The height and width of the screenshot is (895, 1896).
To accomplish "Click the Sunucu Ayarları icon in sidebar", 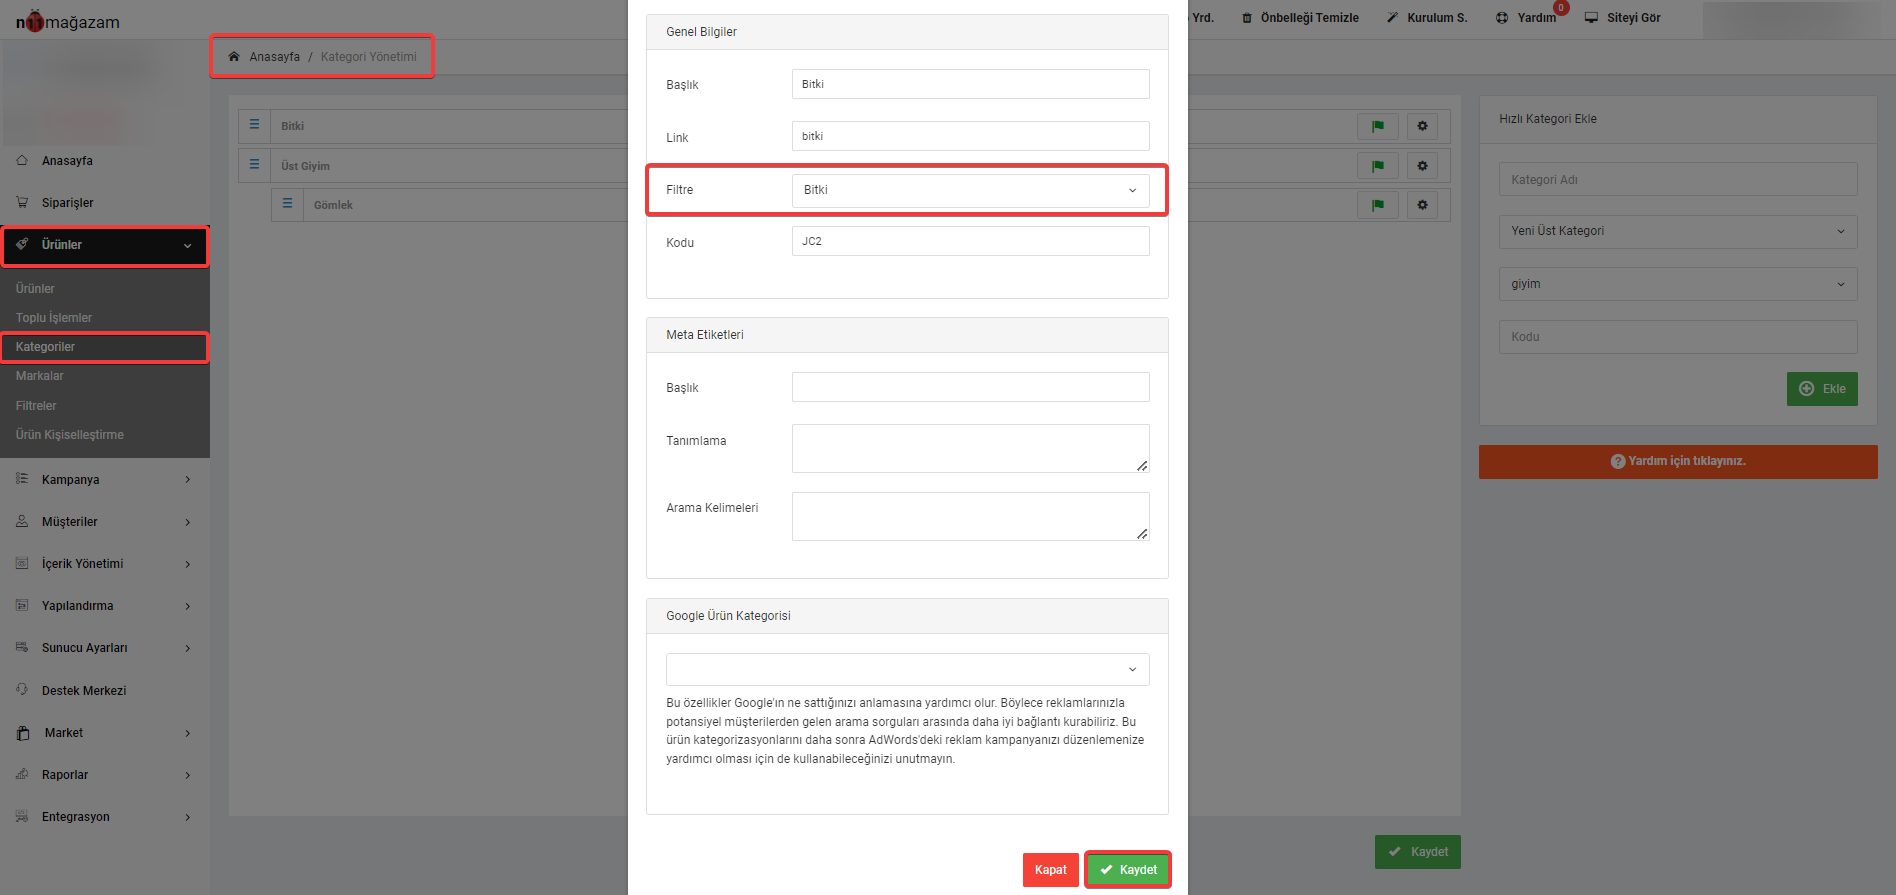I will click(x=22, y=647).
